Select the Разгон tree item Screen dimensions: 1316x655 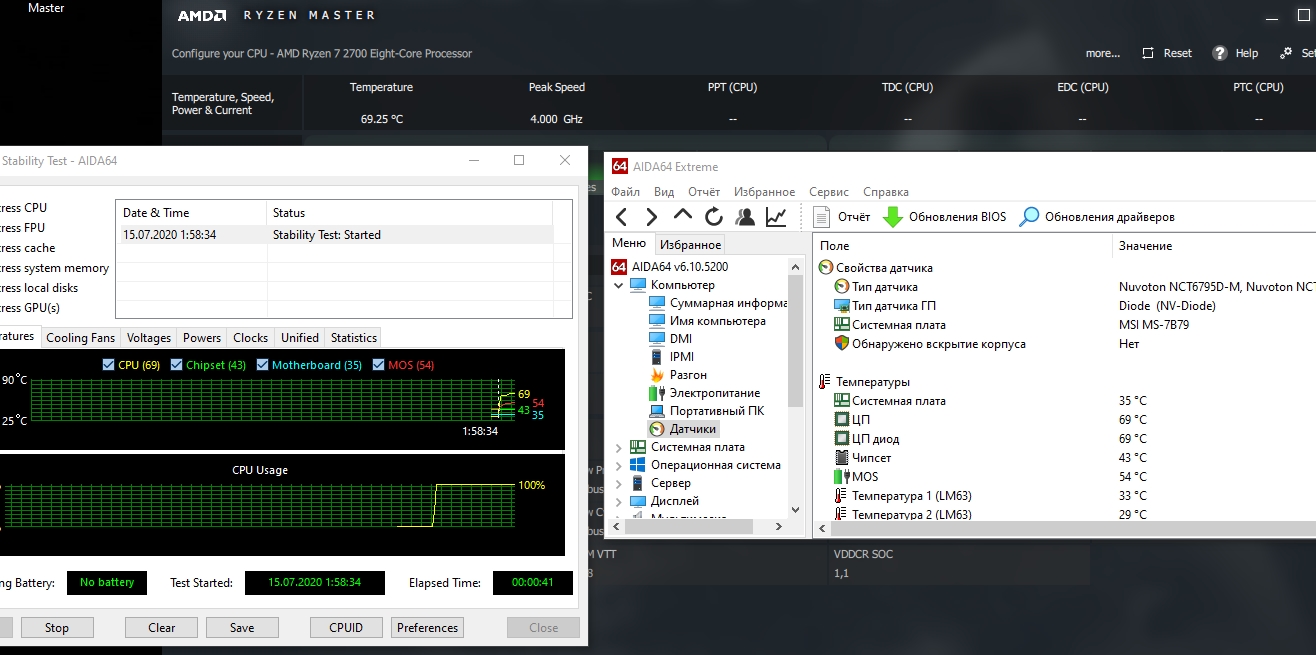(x=678, y=375)
